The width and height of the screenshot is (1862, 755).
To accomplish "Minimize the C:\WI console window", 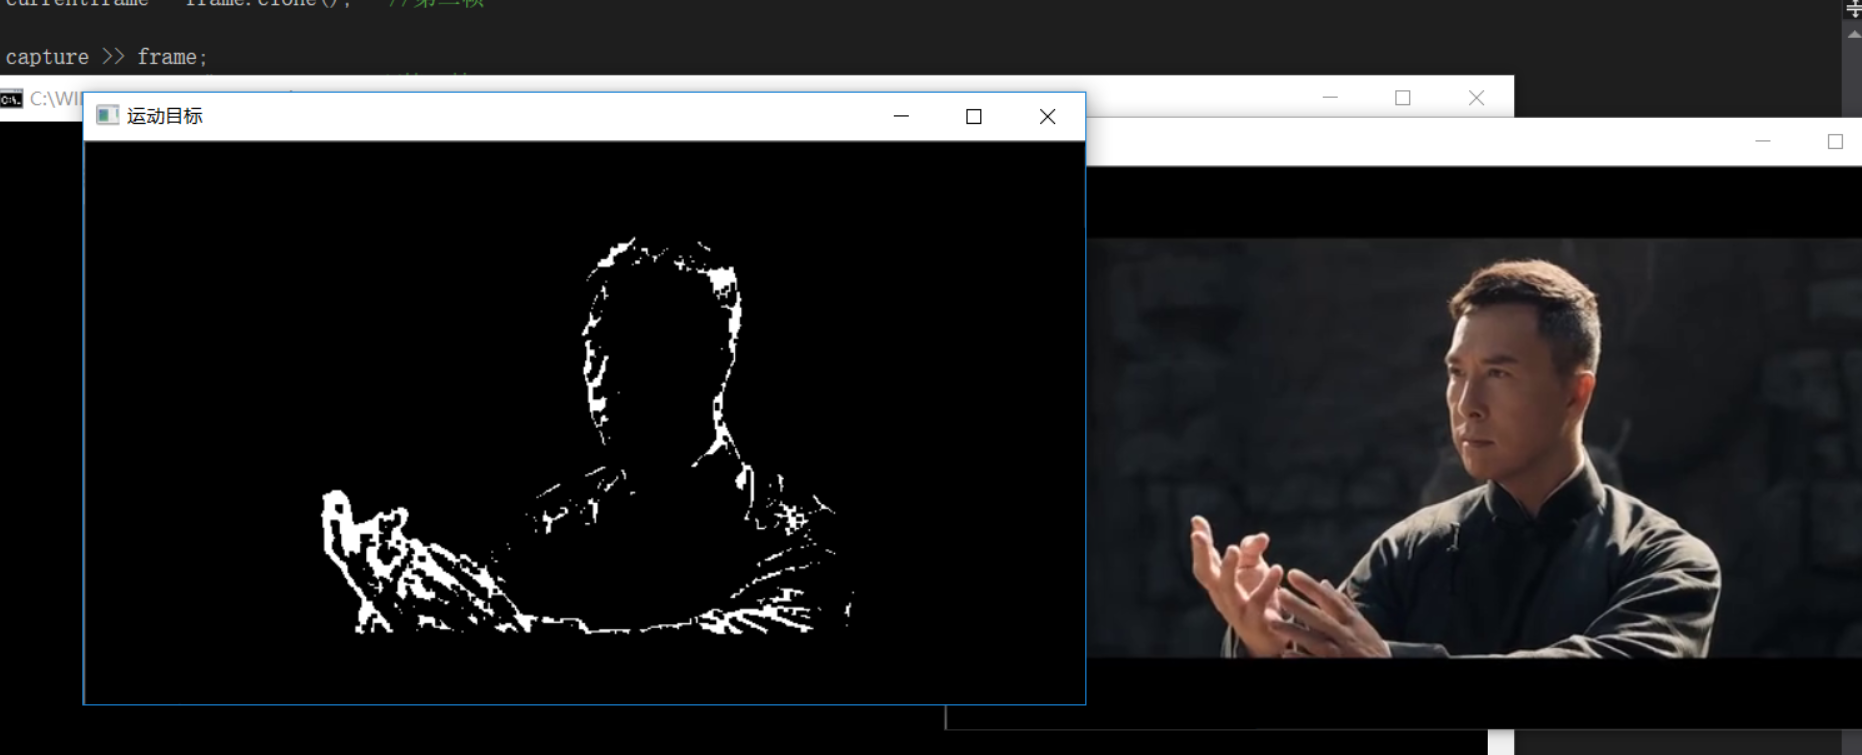I will click(x=1330, y=97).
